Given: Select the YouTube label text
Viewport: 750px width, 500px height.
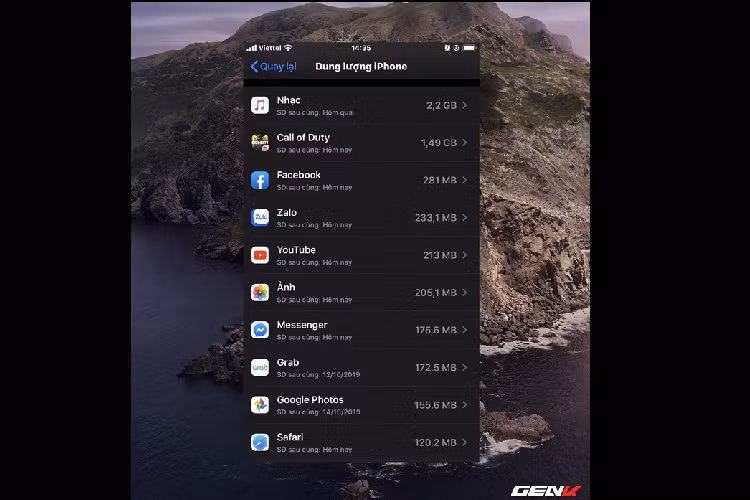Looking at the screenshot, I should point(296,250).
